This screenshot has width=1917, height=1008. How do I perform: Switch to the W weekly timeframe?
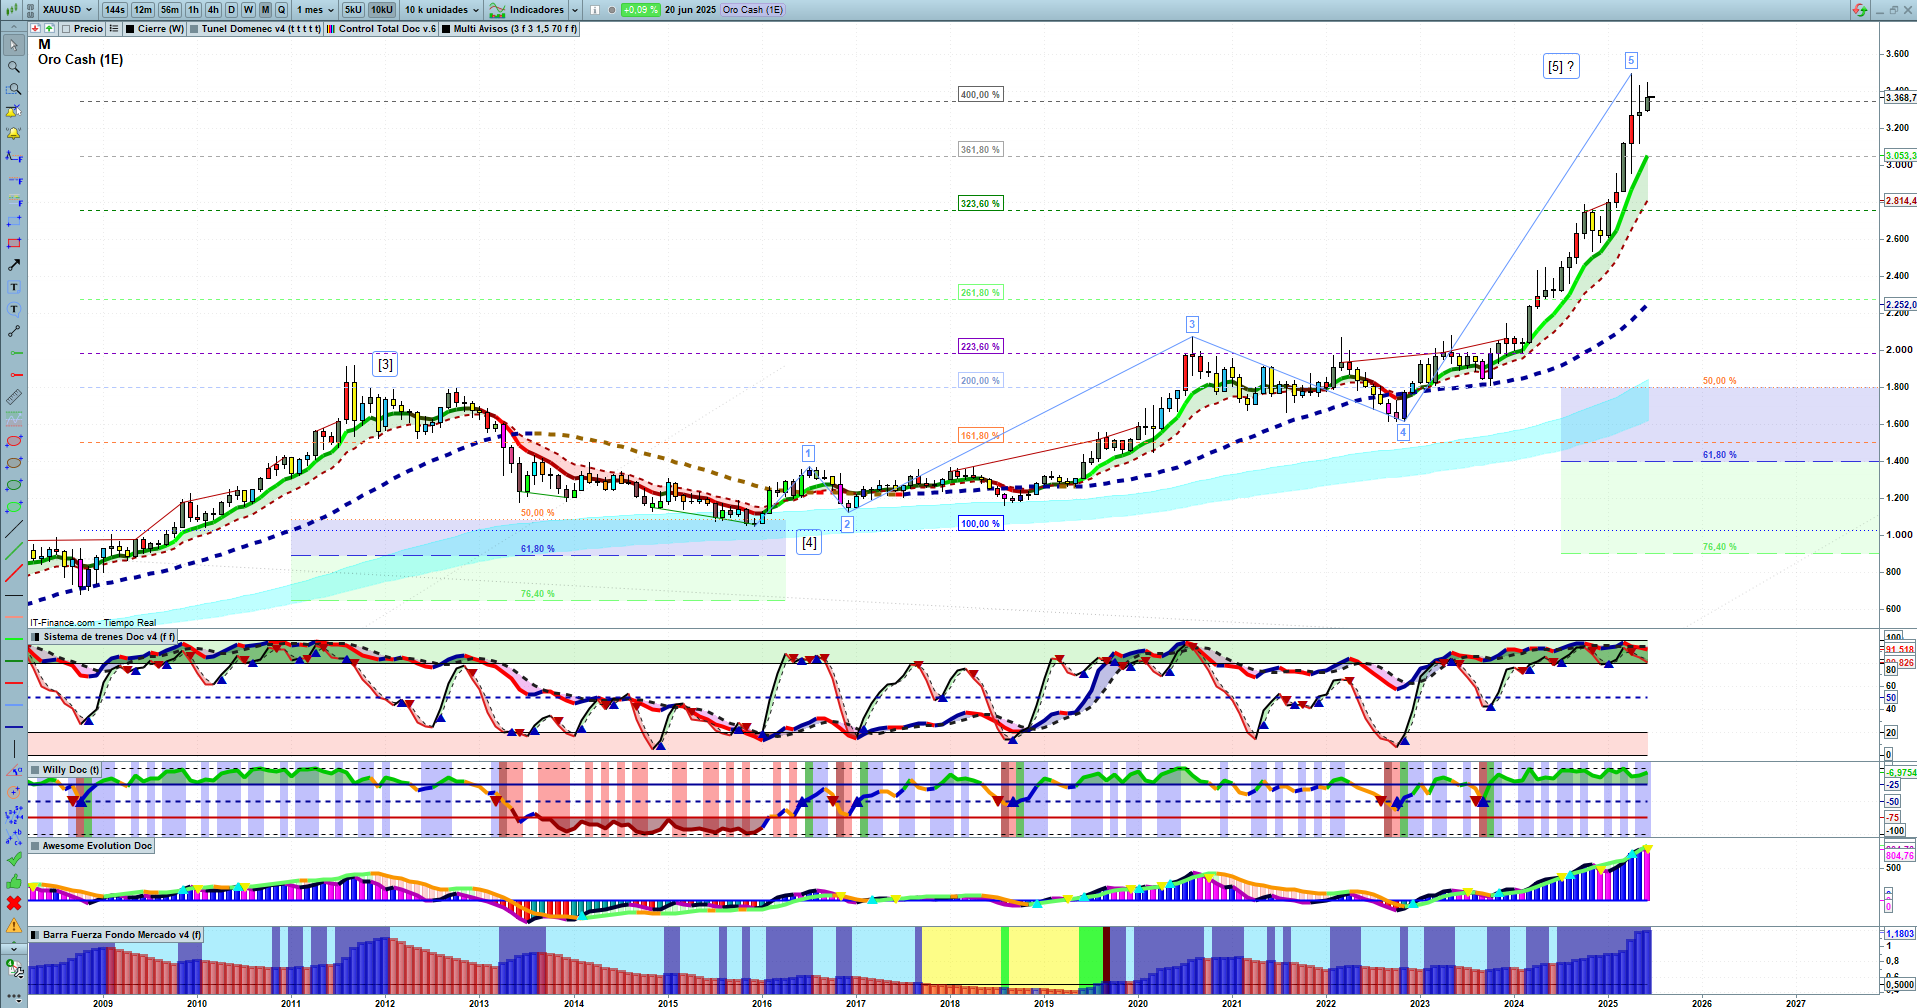coord(248,10)
